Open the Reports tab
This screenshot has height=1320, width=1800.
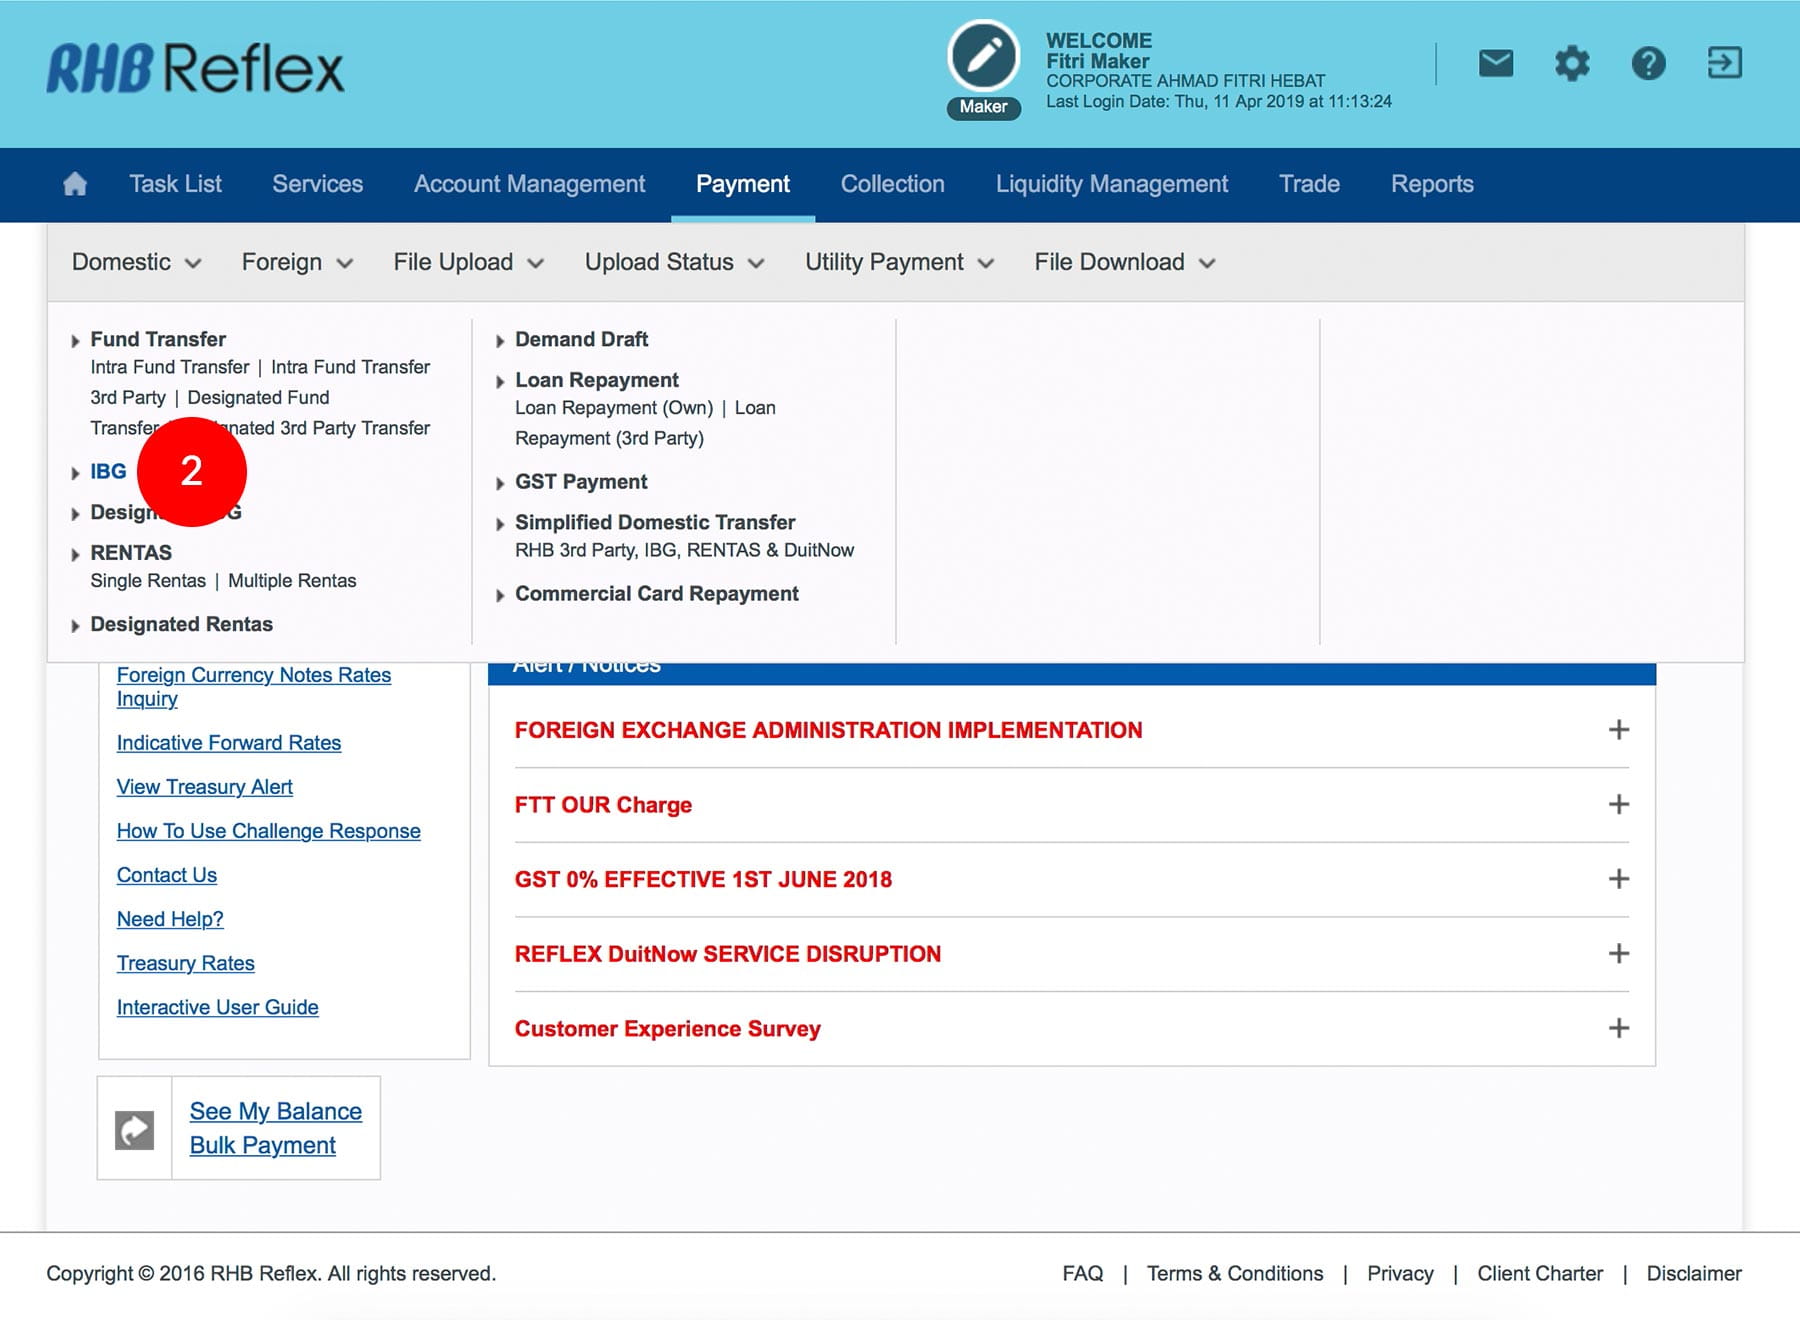point(1431,184)
